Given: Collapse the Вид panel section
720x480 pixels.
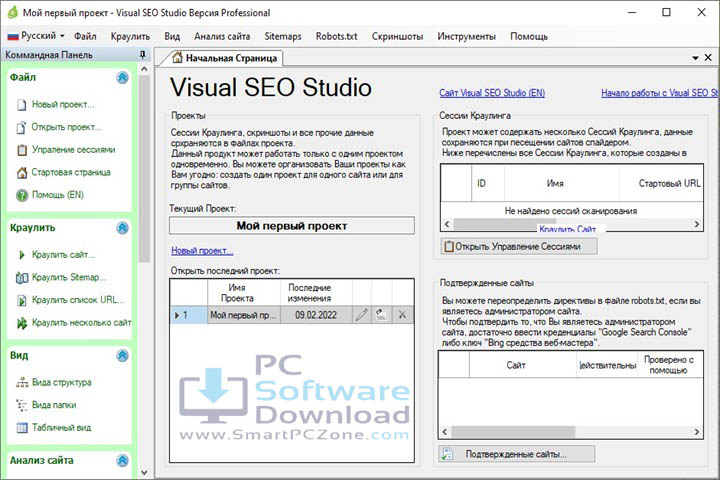Looking at the screenshot, I should [122, 356].
